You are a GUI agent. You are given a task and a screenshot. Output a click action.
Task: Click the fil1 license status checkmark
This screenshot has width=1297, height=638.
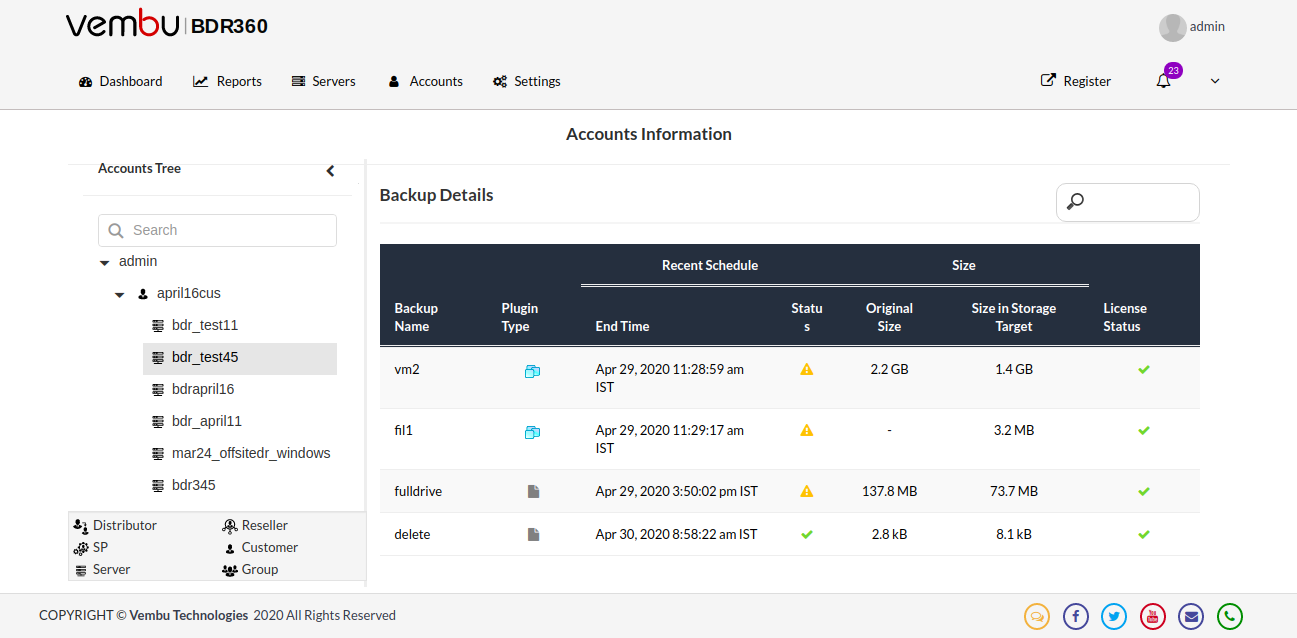pos(1144,430)
